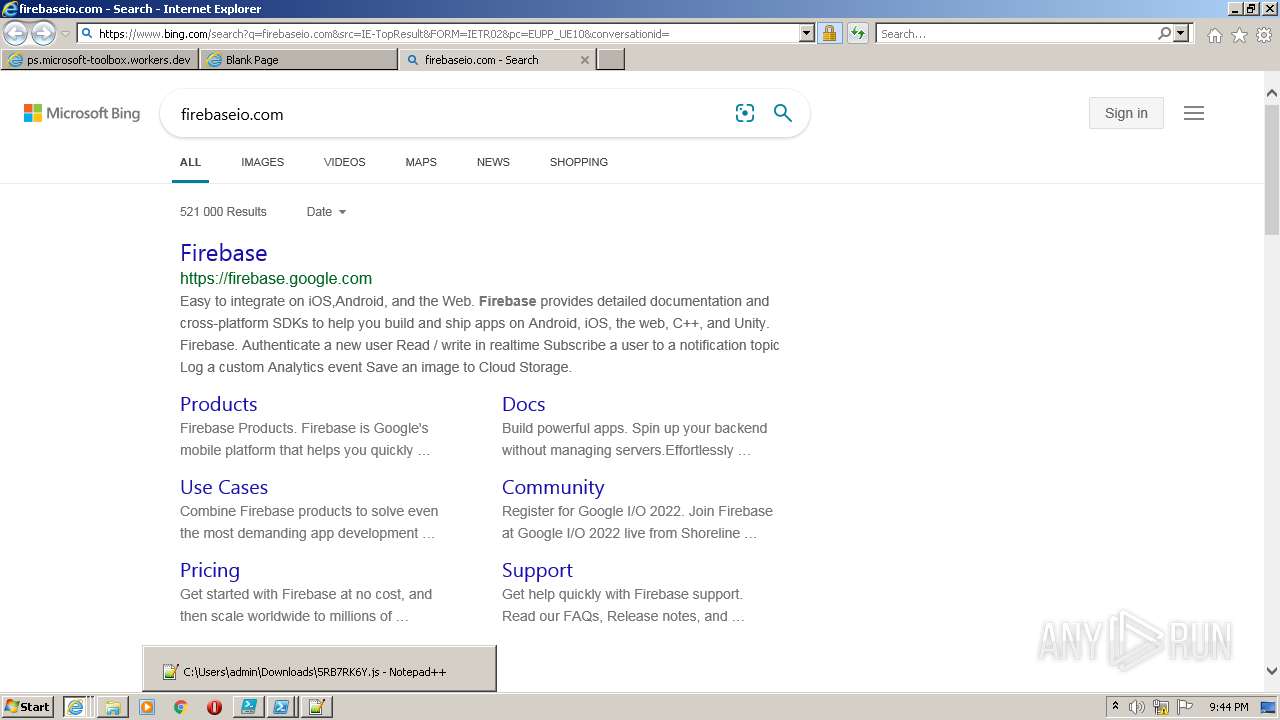Open the Docs sublink
The width and height of the screenshot is (1280, 720).
click(523, 404)
